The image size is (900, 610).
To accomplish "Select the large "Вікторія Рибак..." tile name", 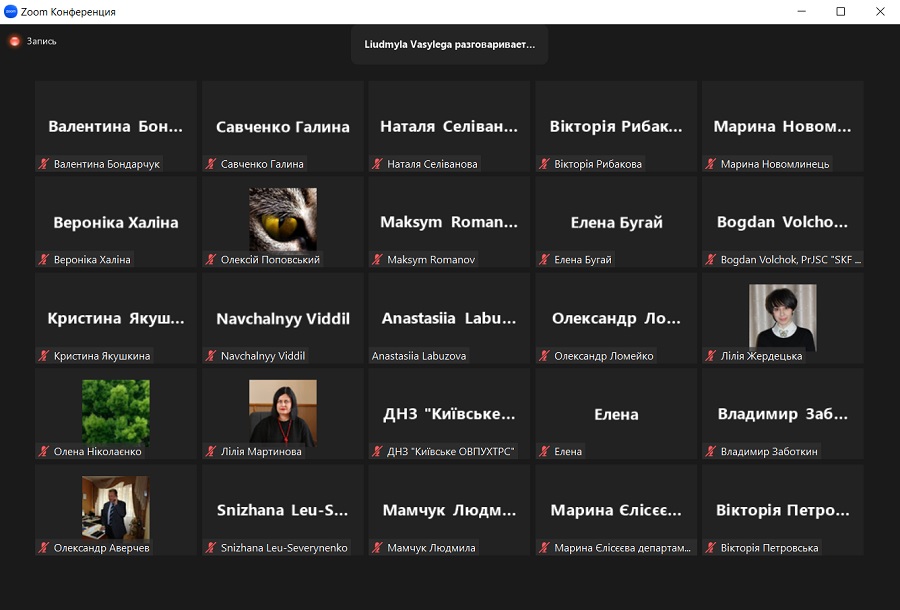I will coord(616,126).
